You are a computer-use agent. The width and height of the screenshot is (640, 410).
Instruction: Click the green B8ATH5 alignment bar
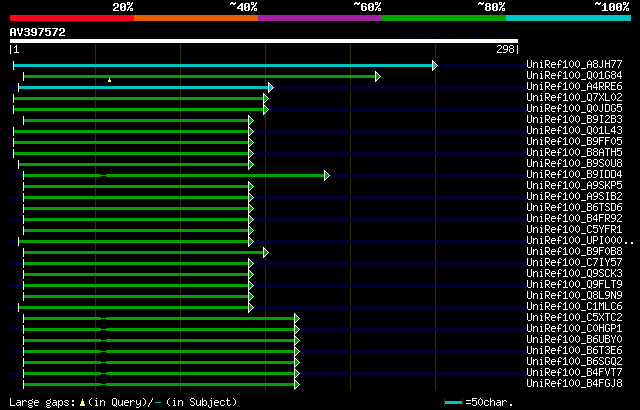131,153
